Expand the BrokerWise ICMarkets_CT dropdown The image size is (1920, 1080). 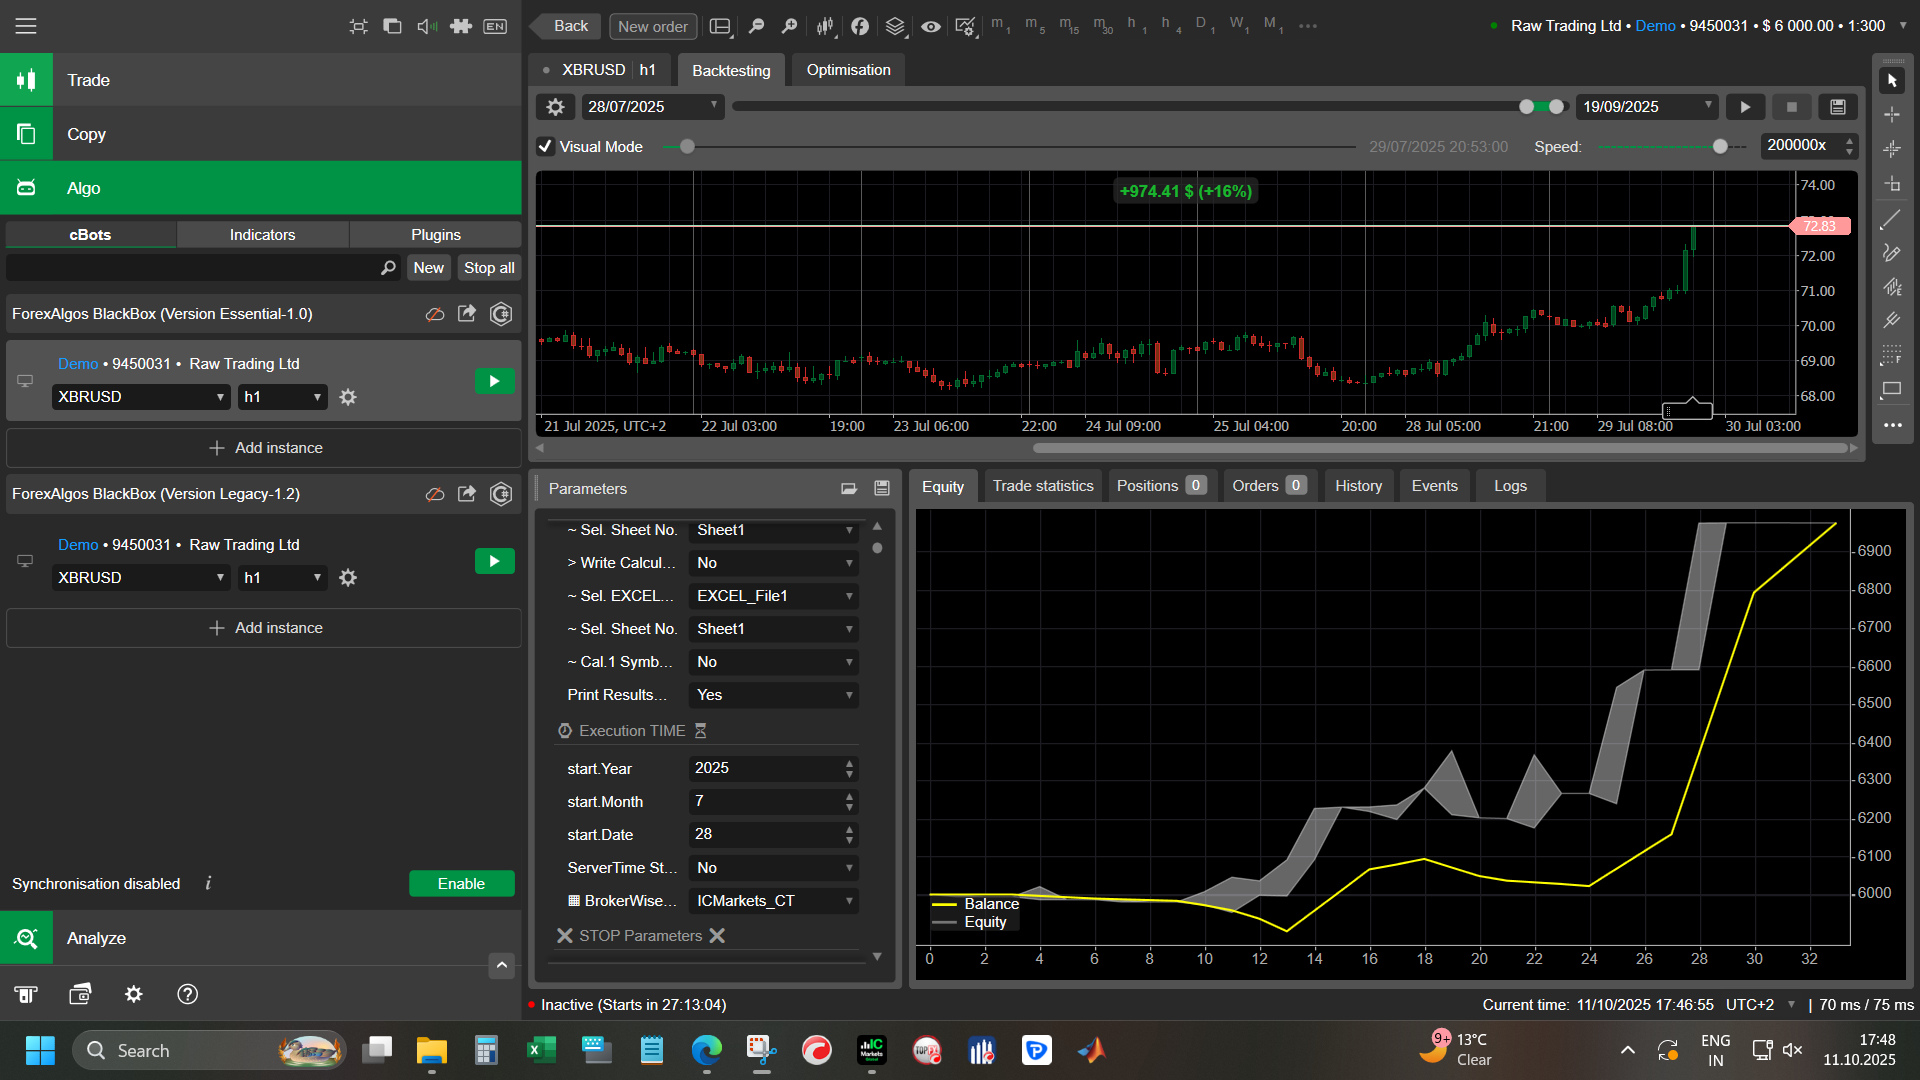pyautogui.click(x=773, y=901)
